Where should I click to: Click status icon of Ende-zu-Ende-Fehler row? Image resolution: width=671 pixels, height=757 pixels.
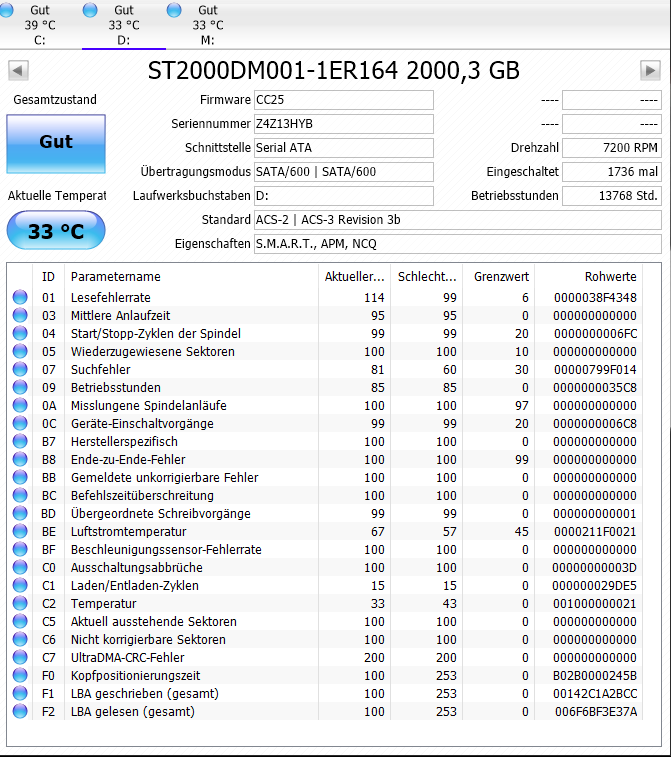(x=20, y=459)
